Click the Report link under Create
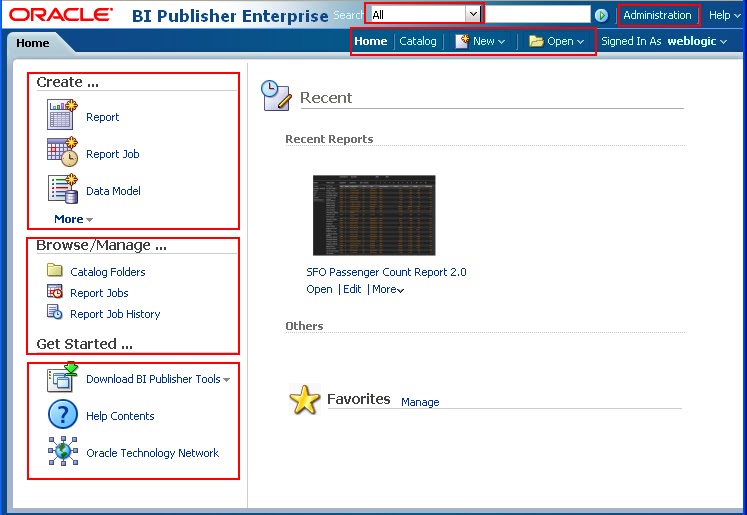This screenshot has height=515, width=747. coord(102,117)
